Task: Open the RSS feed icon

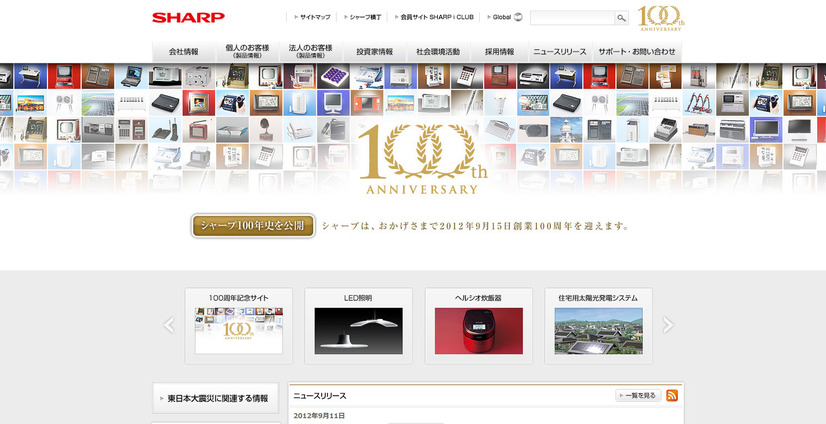Action: 672,396
